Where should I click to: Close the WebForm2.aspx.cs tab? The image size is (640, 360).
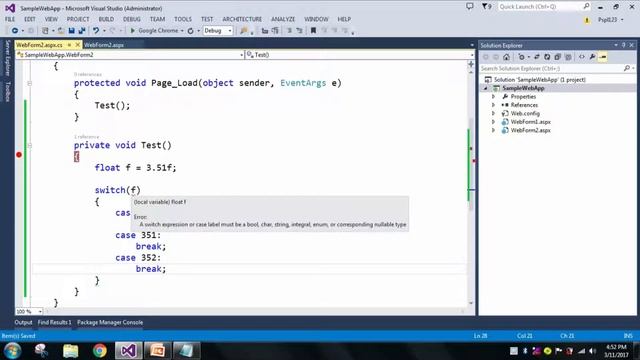(78, 45)
